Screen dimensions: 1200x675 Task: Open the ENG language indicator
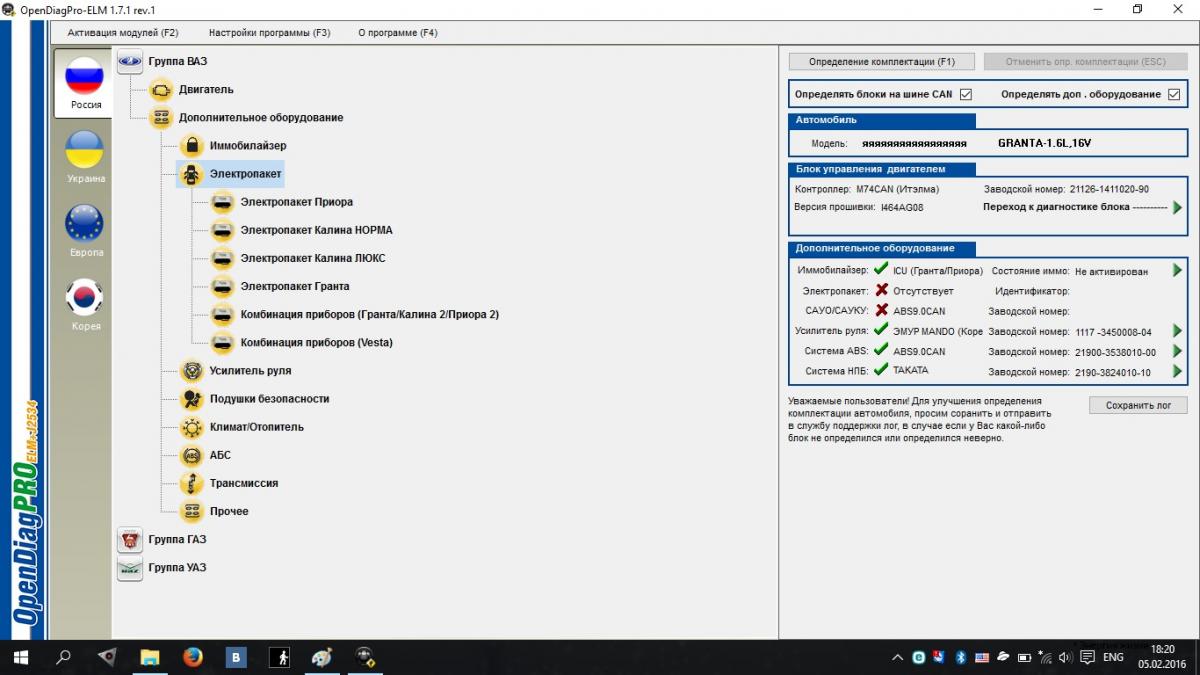click(x=1113, y=657)
